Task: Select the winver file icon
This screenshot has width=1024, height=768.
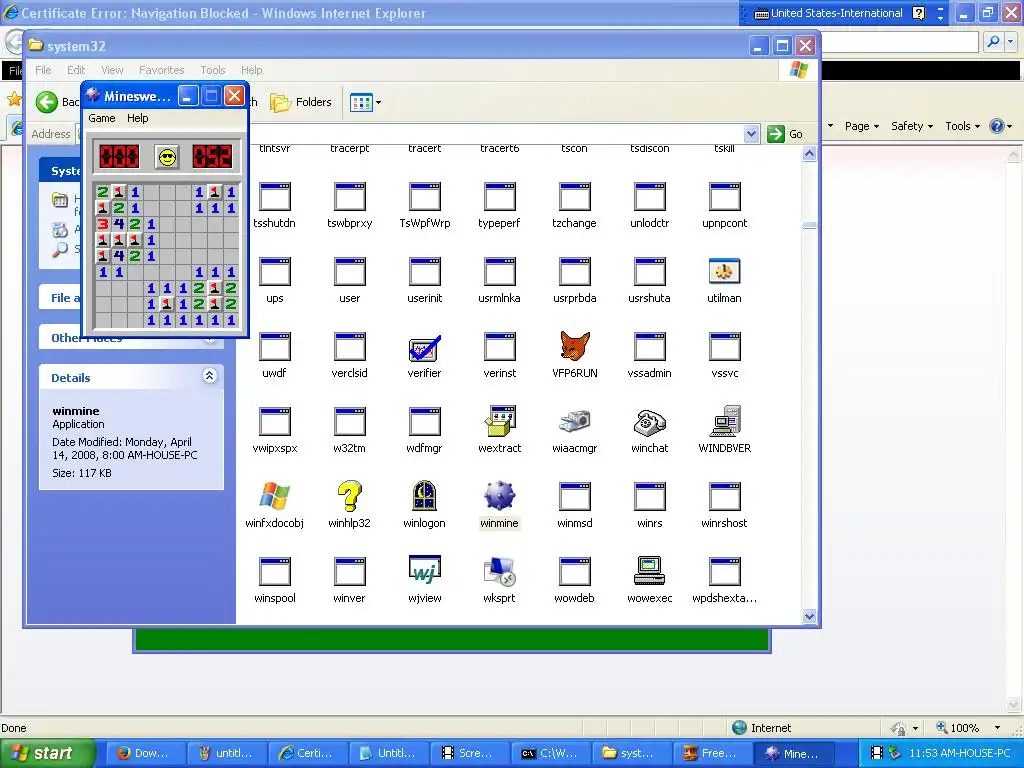Action: click(349, 572)
